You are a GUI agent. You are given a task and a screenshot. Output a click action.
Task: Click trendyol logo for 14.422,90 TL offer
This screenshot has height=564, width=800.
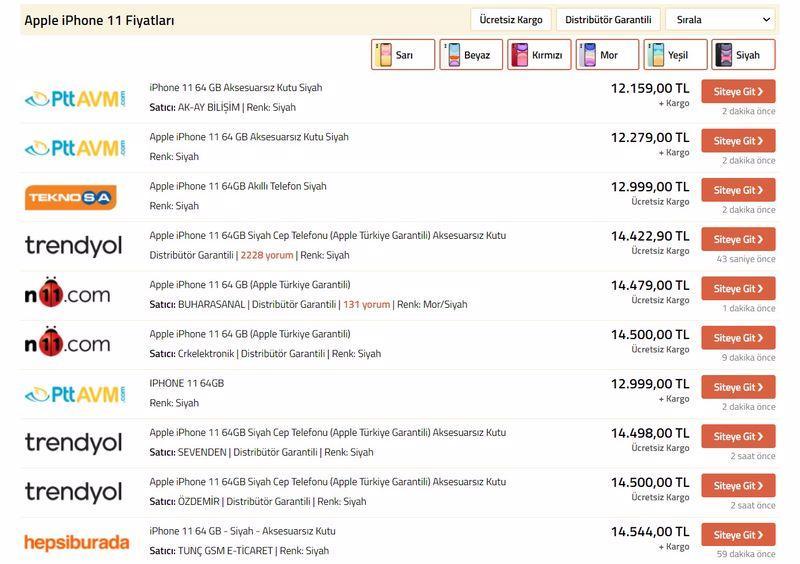[x=73, y=246]
